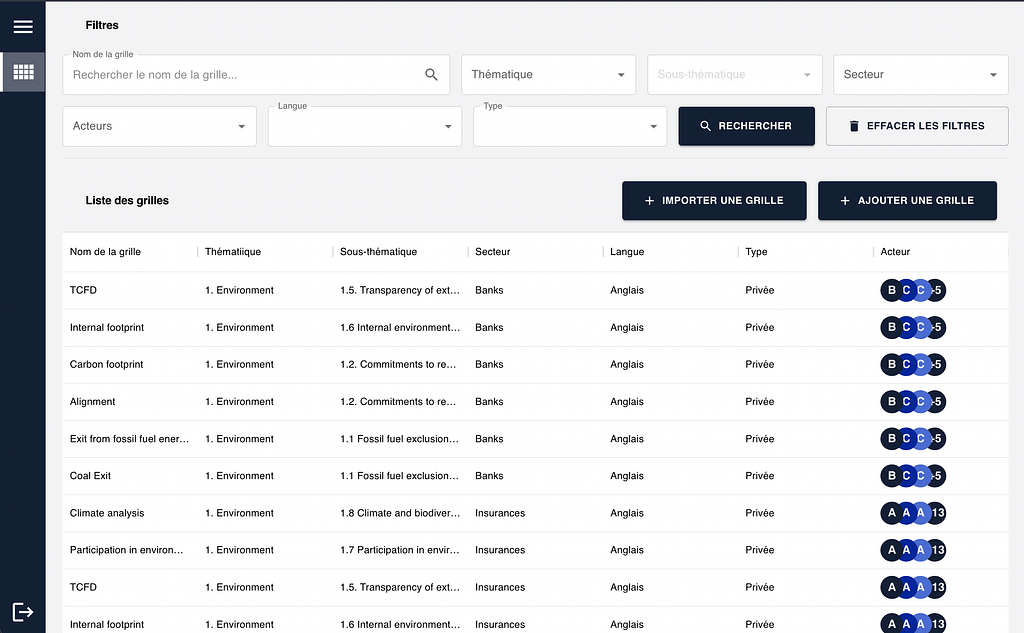Screen dimensions: 1024x633
Task: Focus the grid name search input field
Action: click(240, 75)
